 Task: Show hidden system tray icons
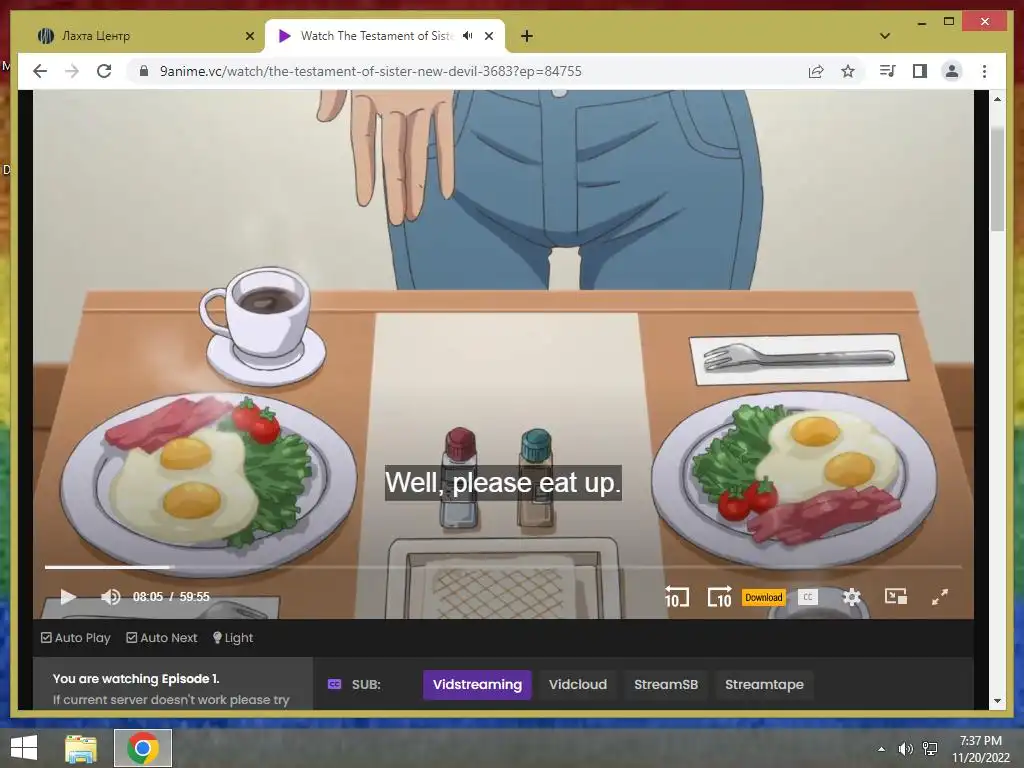tap(882, 749)
